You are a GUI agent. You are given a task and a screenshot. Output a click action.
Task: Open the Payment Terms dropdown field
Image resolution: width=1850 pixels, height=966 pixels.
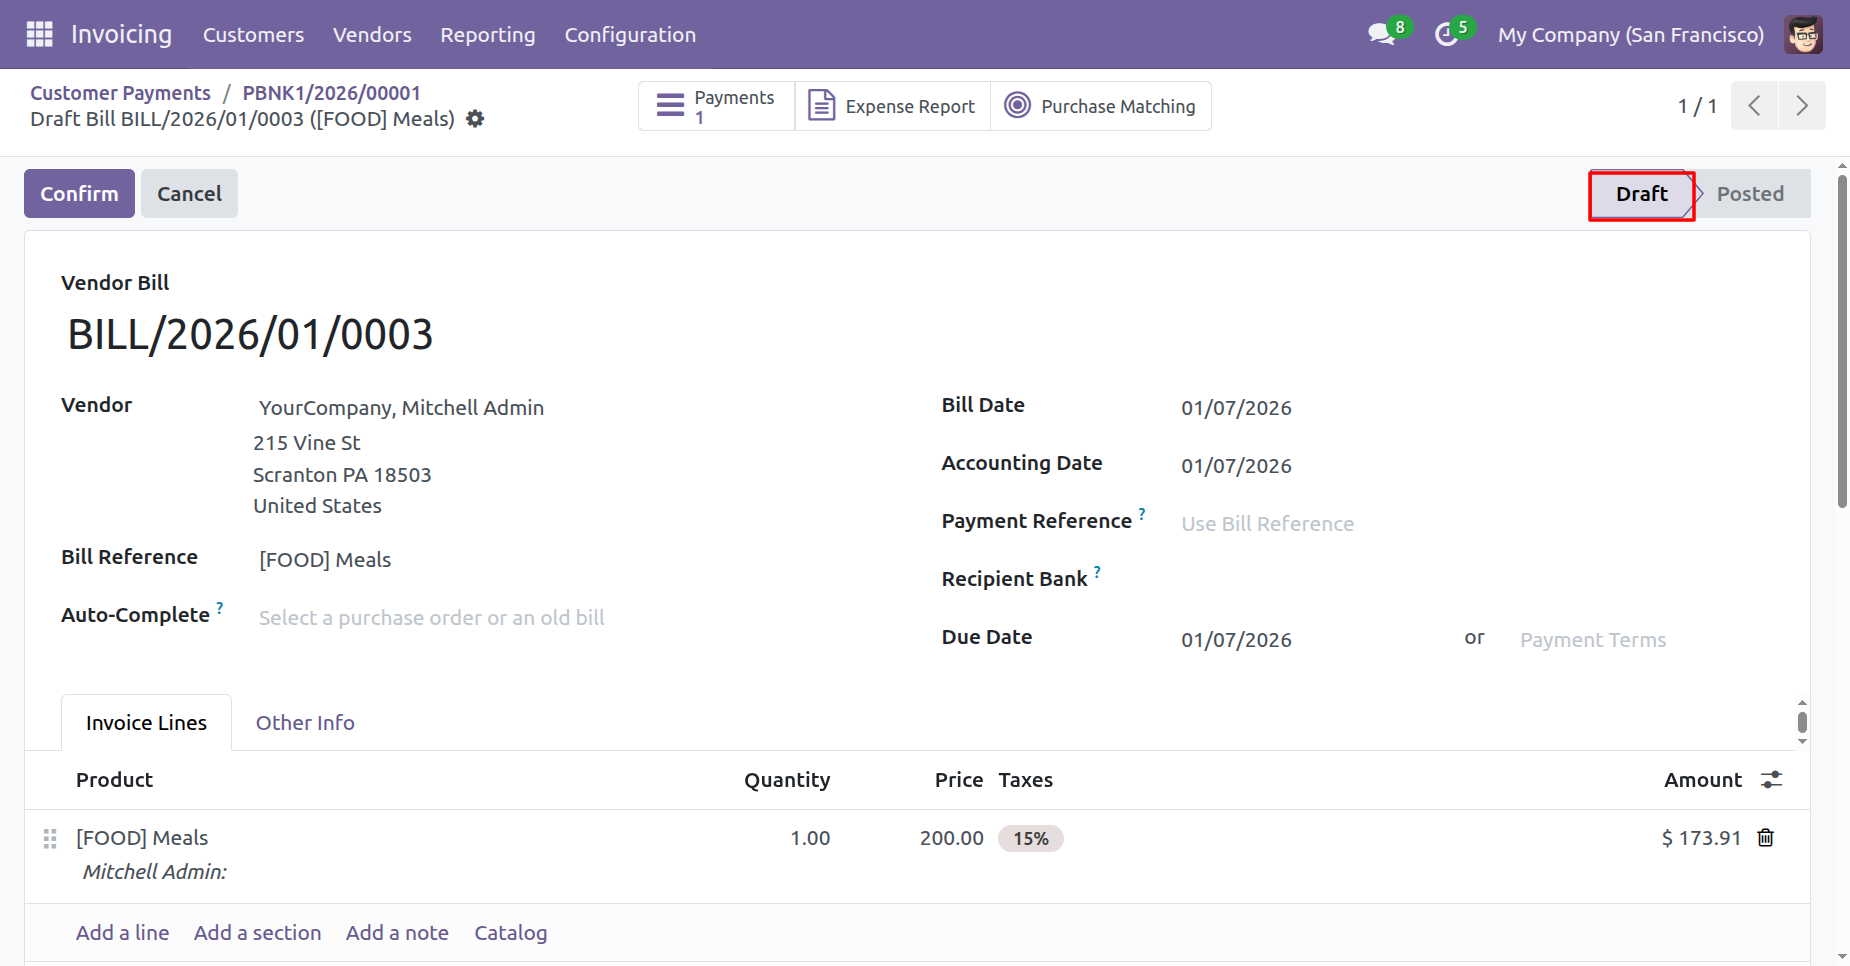point(1640,640)
